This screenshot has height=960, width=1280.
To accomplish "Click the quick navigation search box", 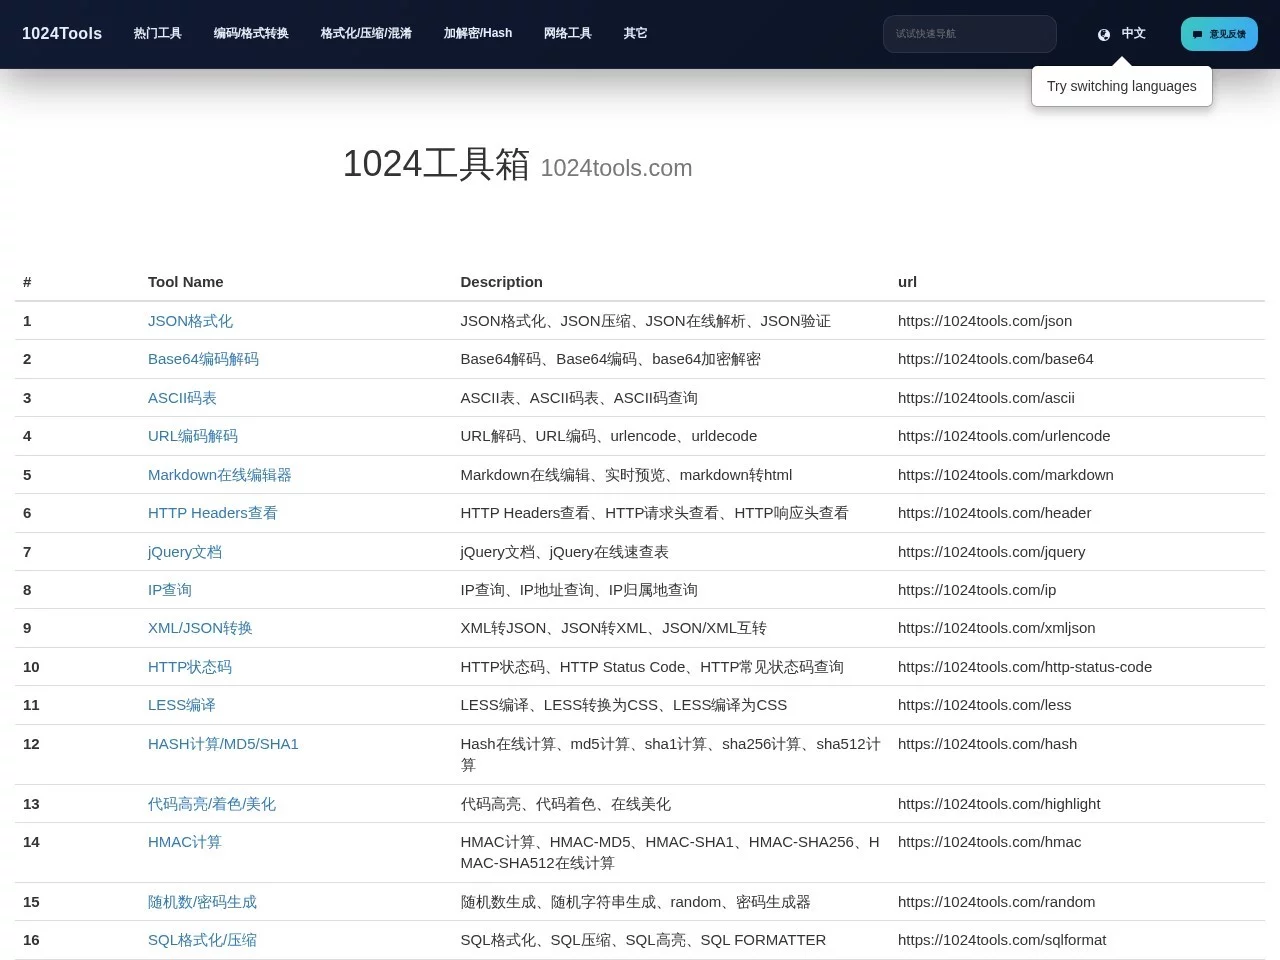I will [968, 33].
